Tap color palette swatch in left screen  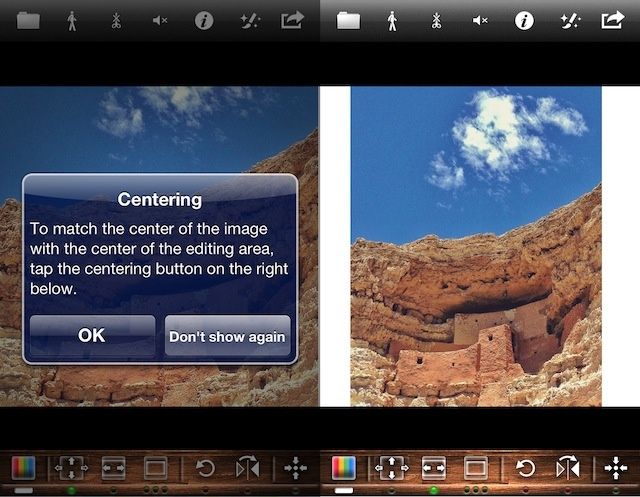coord(24,468)
